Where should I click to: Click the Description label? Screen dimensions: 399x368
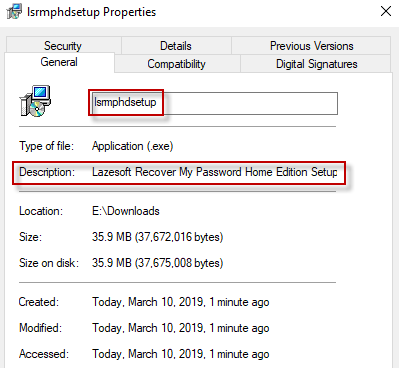coord(47,172)
